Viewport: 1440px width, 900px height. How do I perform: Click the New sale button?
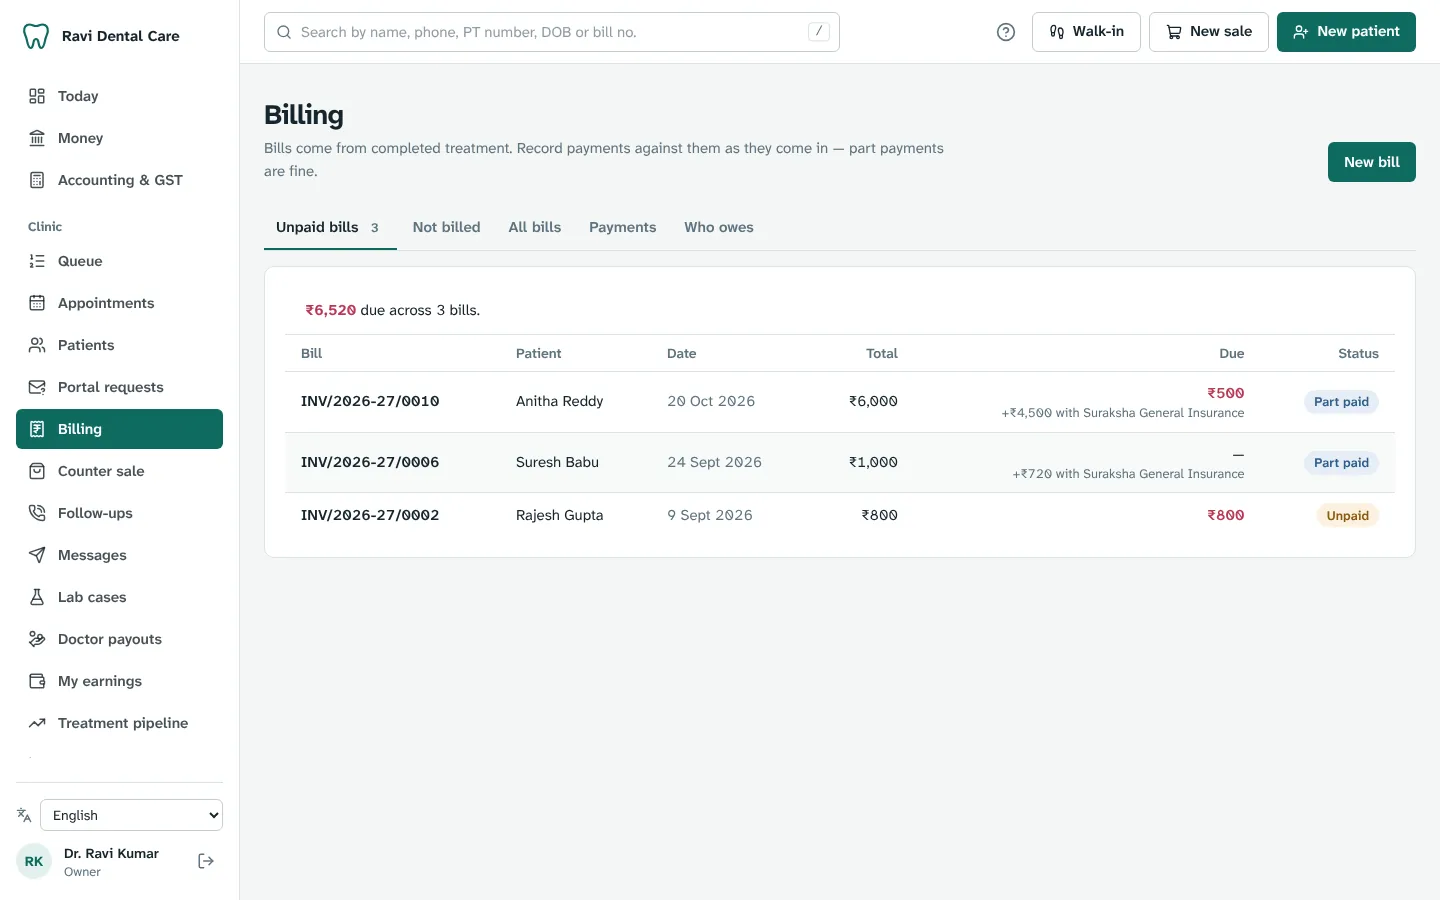[1208, 32]
